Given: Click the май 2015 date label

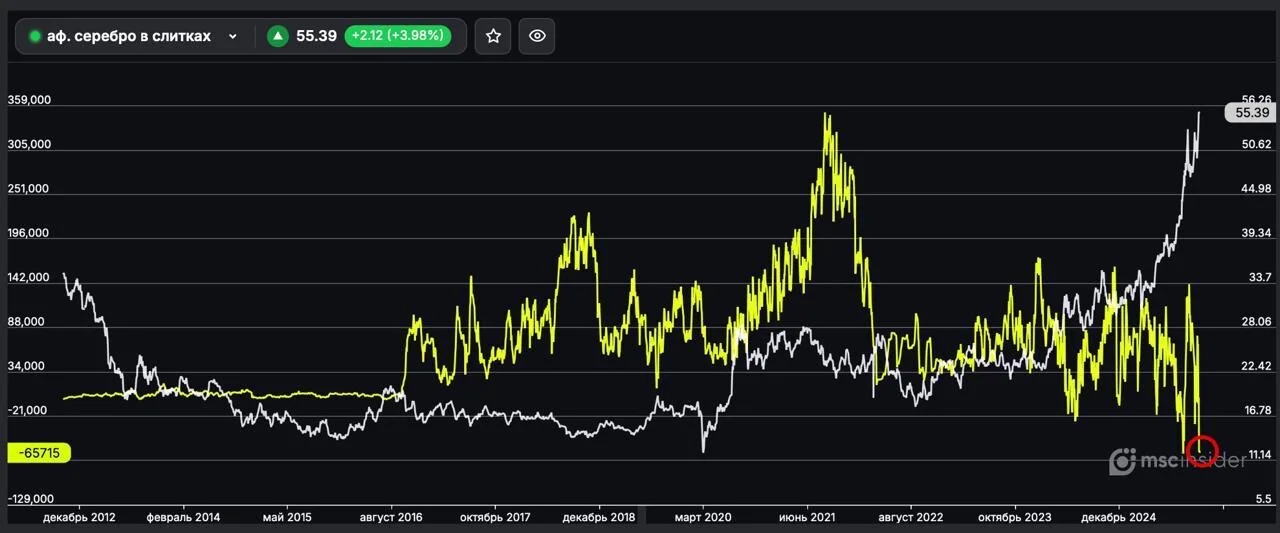Looking at the screenshot, I should [288, 518].
